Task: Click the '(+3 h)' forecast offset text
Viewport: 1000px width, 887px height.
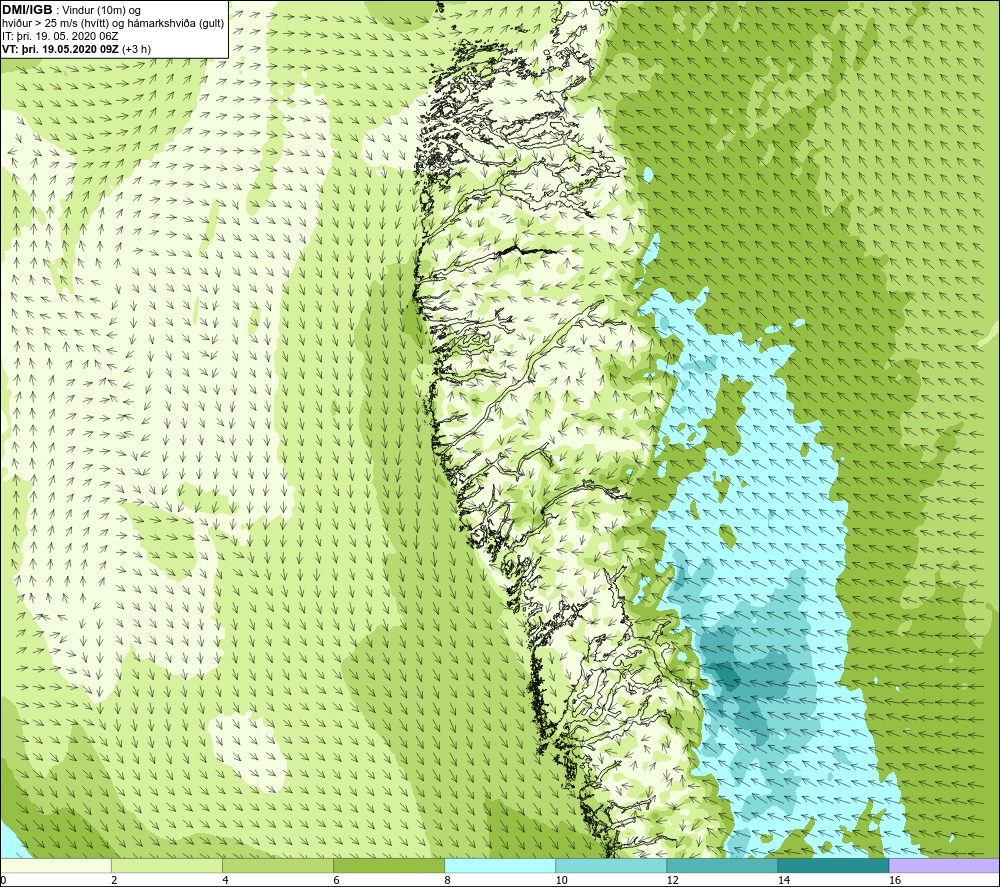Action: pyautogui.click(x=136, y=49)
